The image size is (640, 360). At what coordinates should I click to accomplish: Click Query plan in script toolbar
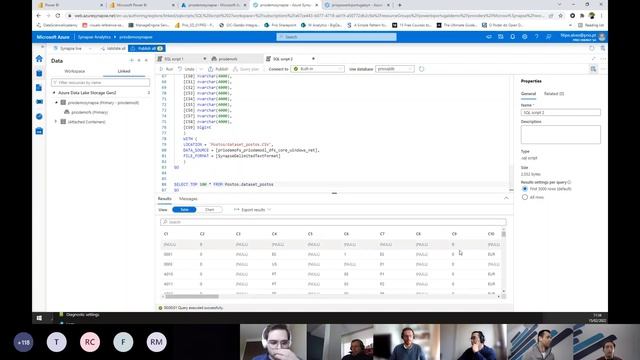coord(246,69)
